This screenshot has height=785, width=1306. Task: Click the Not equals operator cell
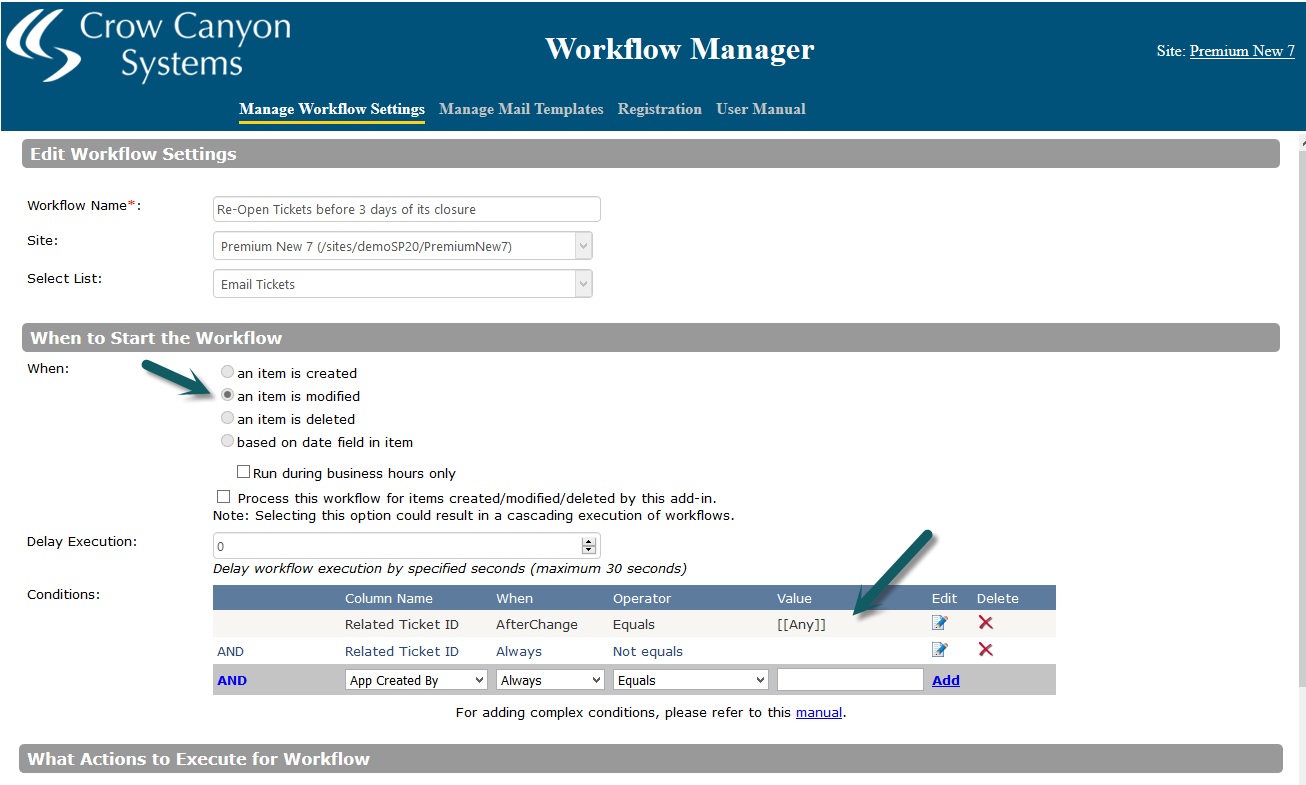648,651
